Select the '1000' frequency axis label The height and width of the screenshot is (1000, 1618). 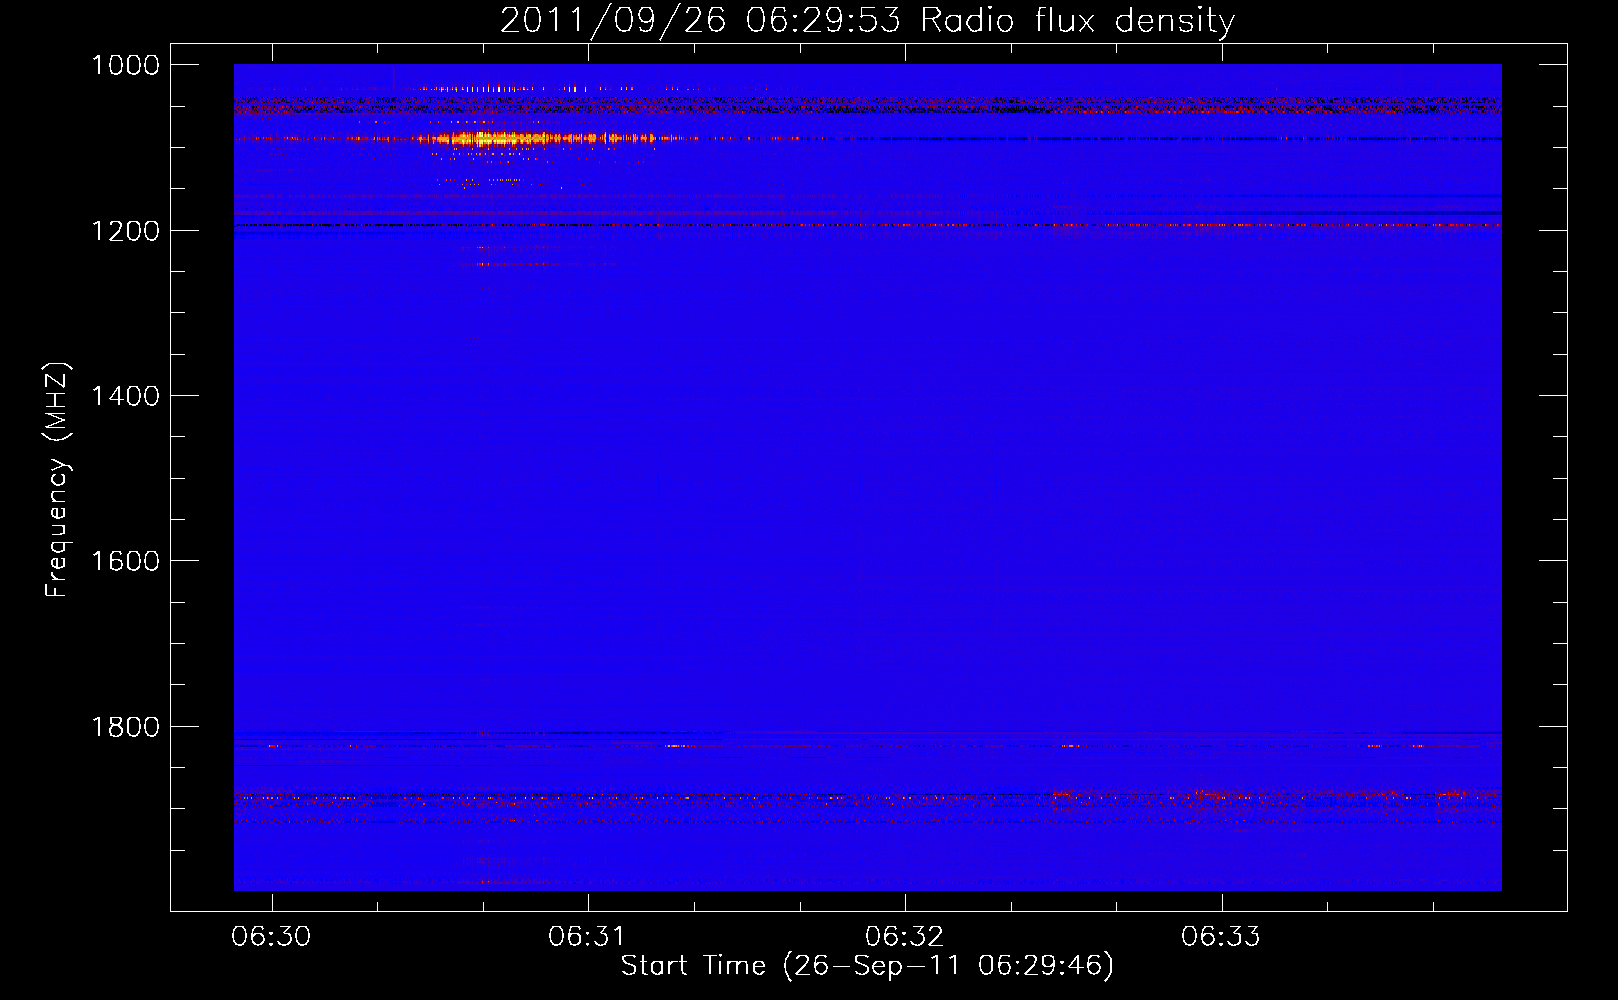click(x=125, y=65)
